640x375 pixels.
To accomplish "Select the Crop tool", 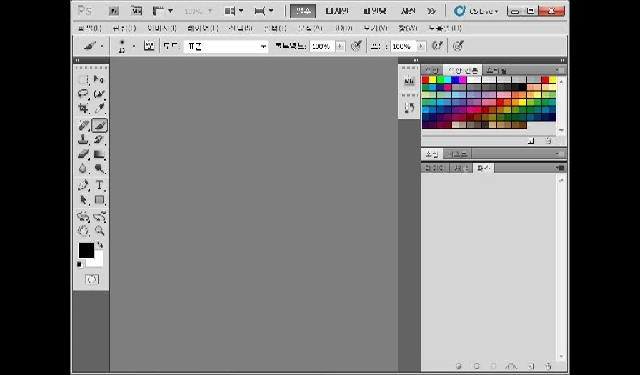I will coord(83,108).
